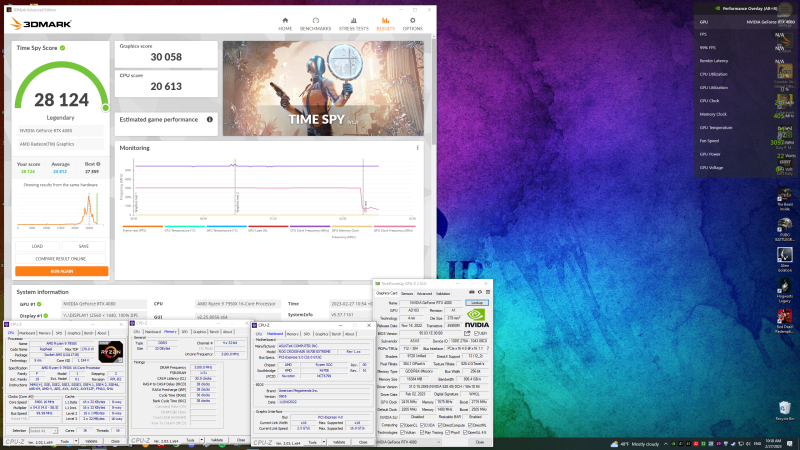The width and height of the screenshot is (800, 450).
Task: Show hidden tray icons chevron
Action: [666, 444]
